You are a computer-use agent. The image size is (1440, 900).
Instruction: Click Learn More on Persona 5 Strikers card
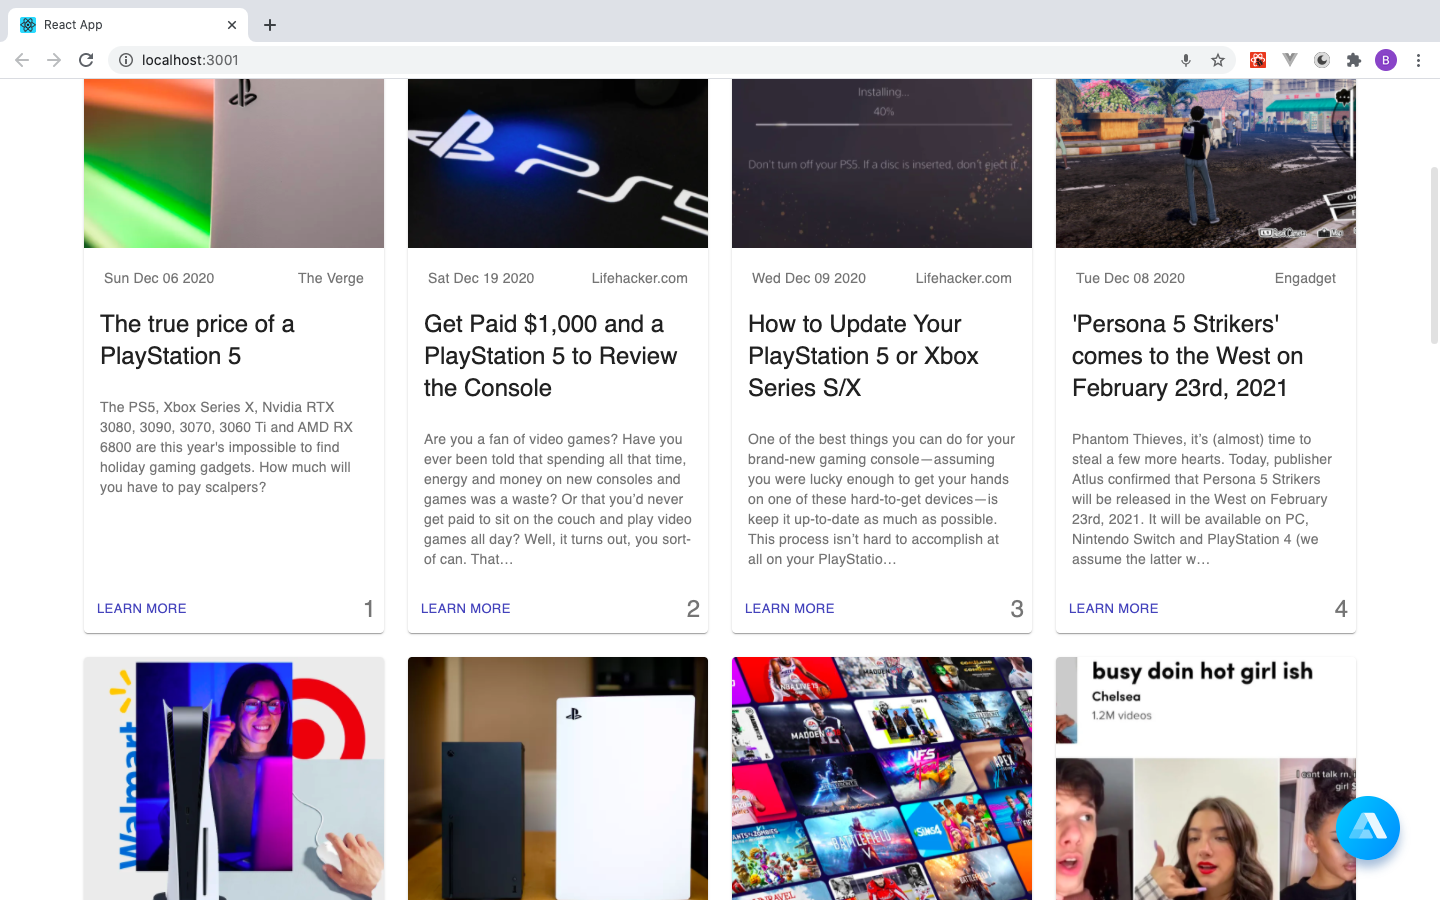coord(1114,608)
